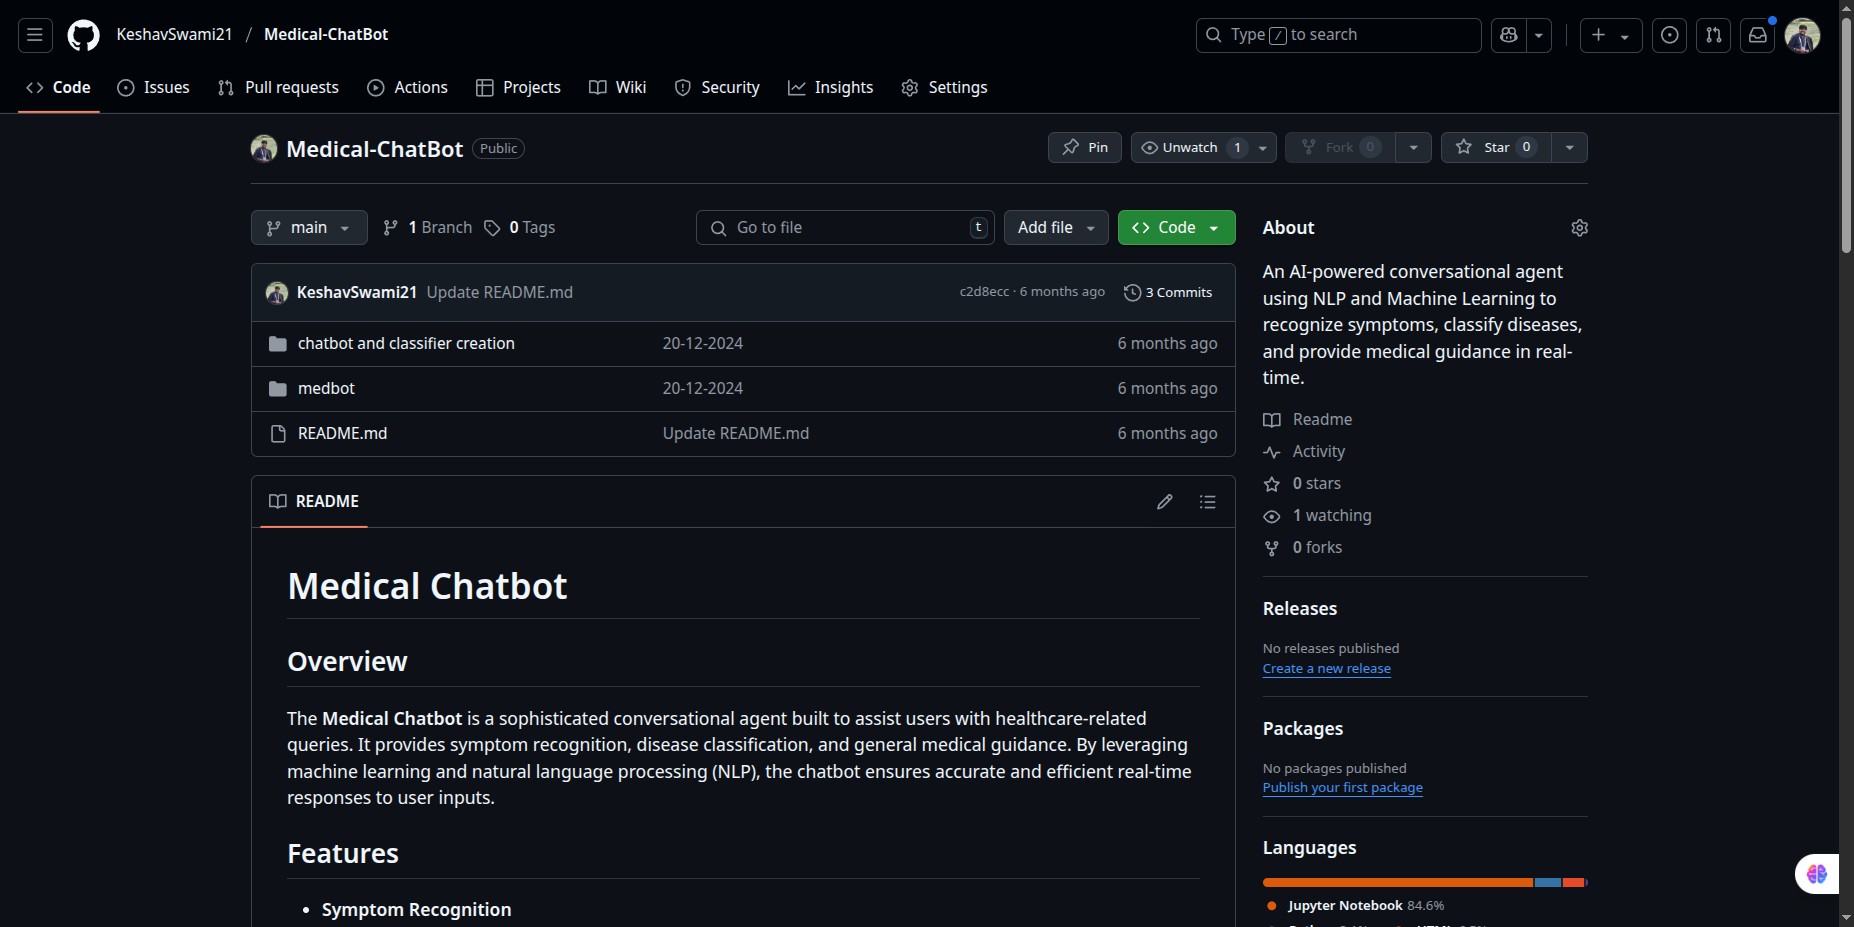Star the Medical-ChatBot repository
The image size is (1854, 927).
click(x=1496, y=147)
